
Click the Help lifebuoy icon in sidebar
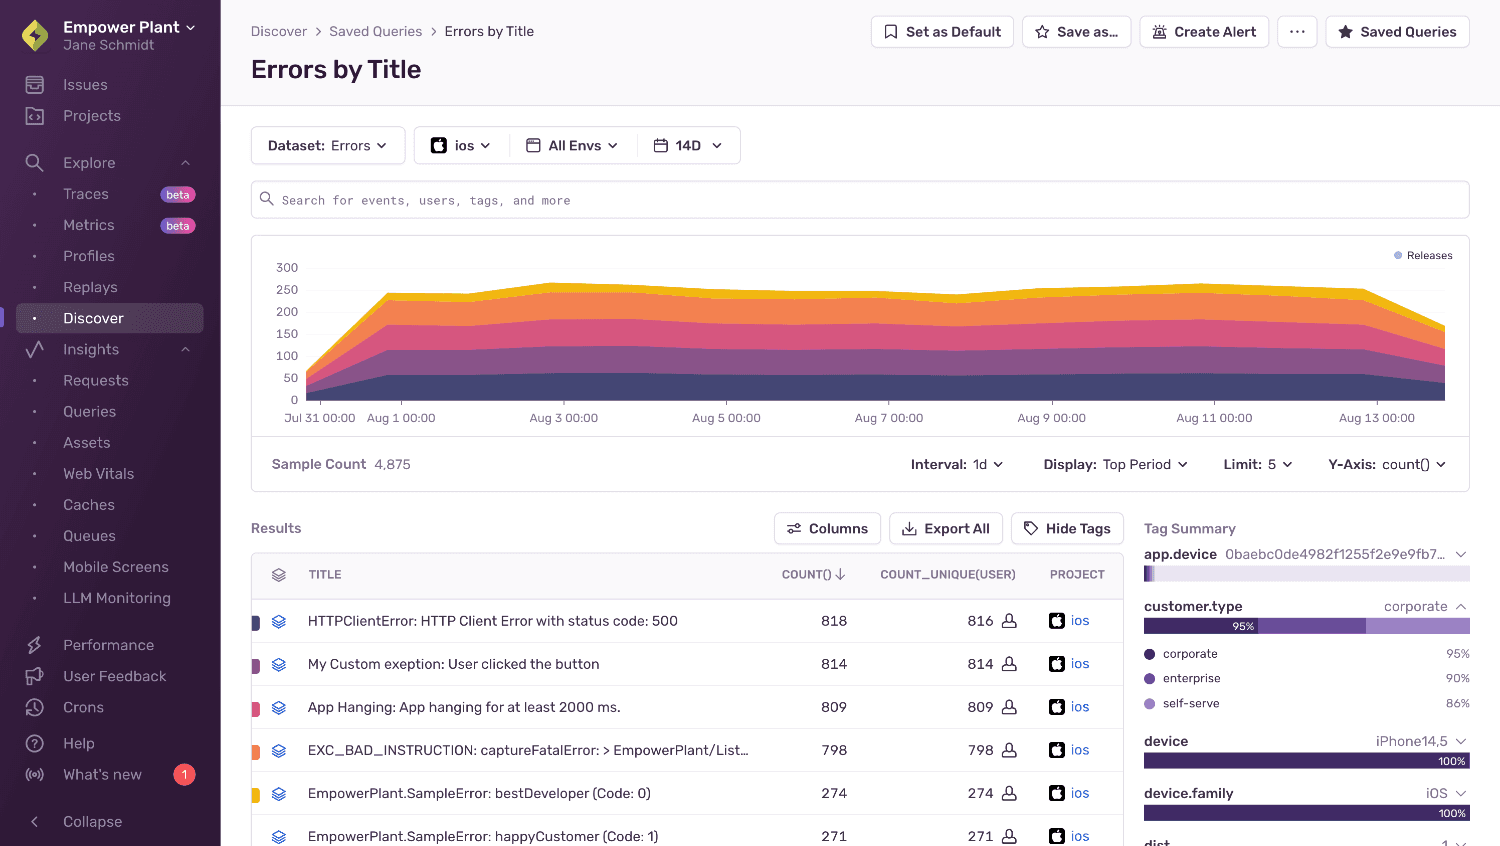[33, 743]
